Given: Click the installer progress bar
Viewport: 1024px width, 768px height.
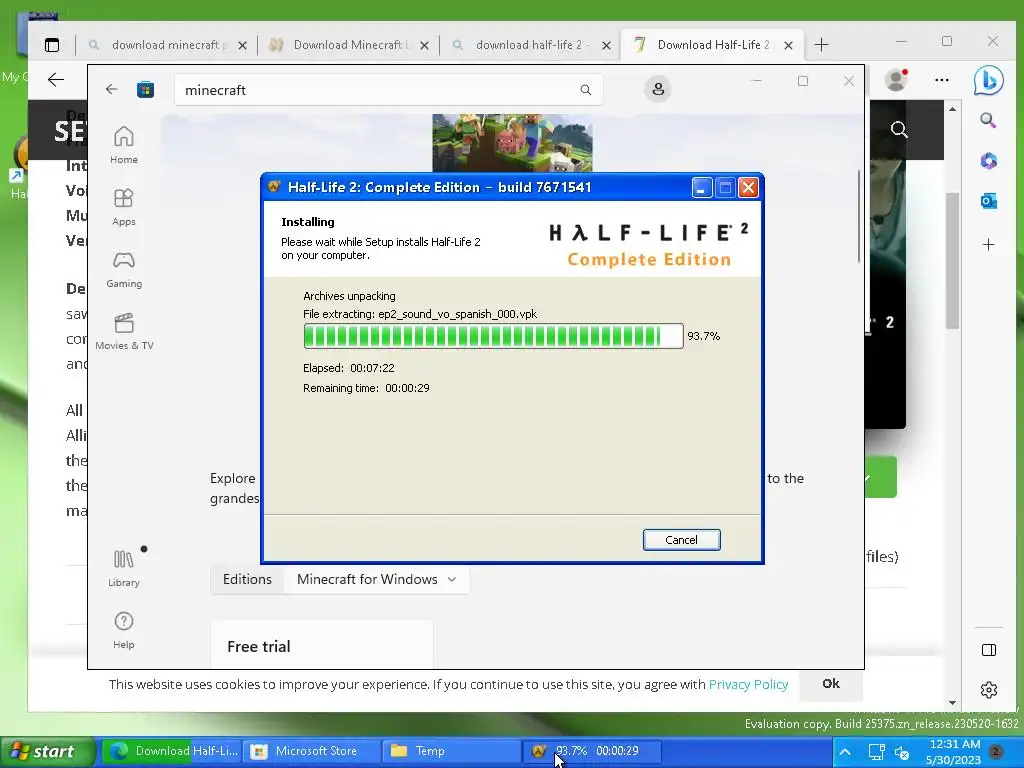Looking at the screenshot, I should (x=493, y=336).
